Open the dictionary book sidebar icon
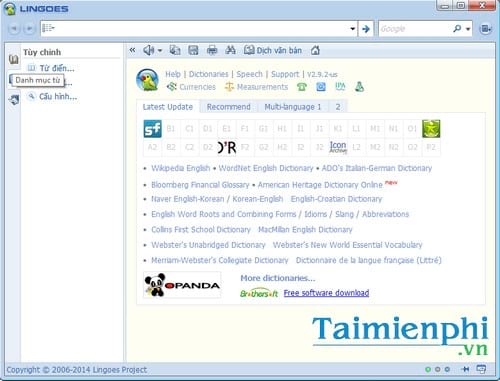 point(14,59)
